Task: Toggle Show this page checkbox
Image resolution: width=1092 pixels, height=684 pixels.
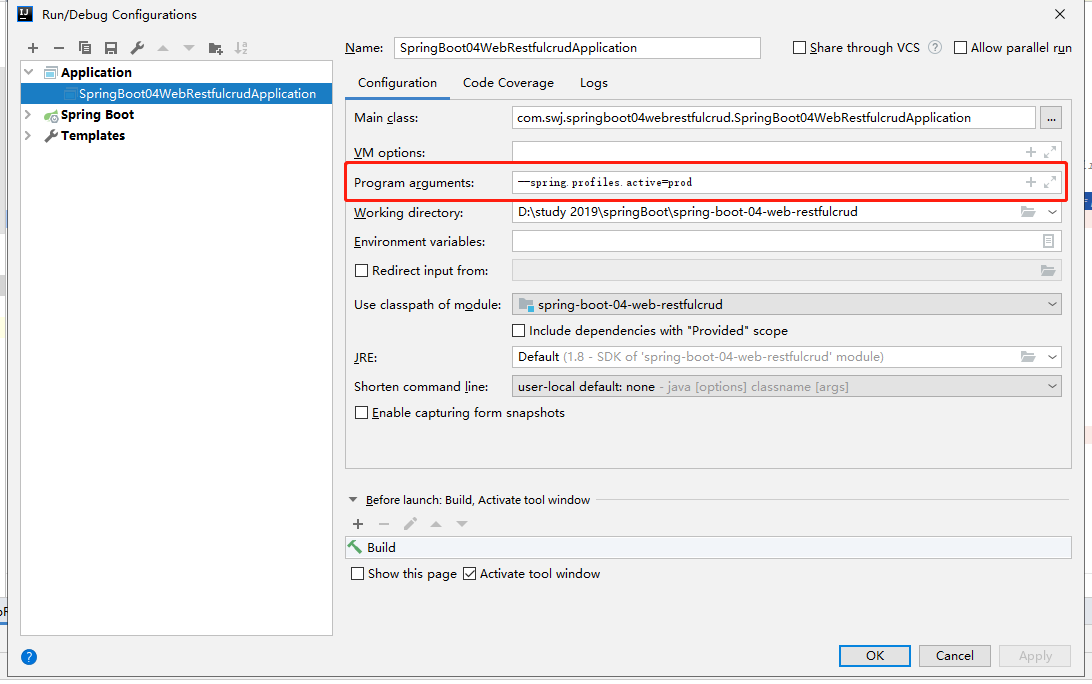Action: tap(357, 573)
